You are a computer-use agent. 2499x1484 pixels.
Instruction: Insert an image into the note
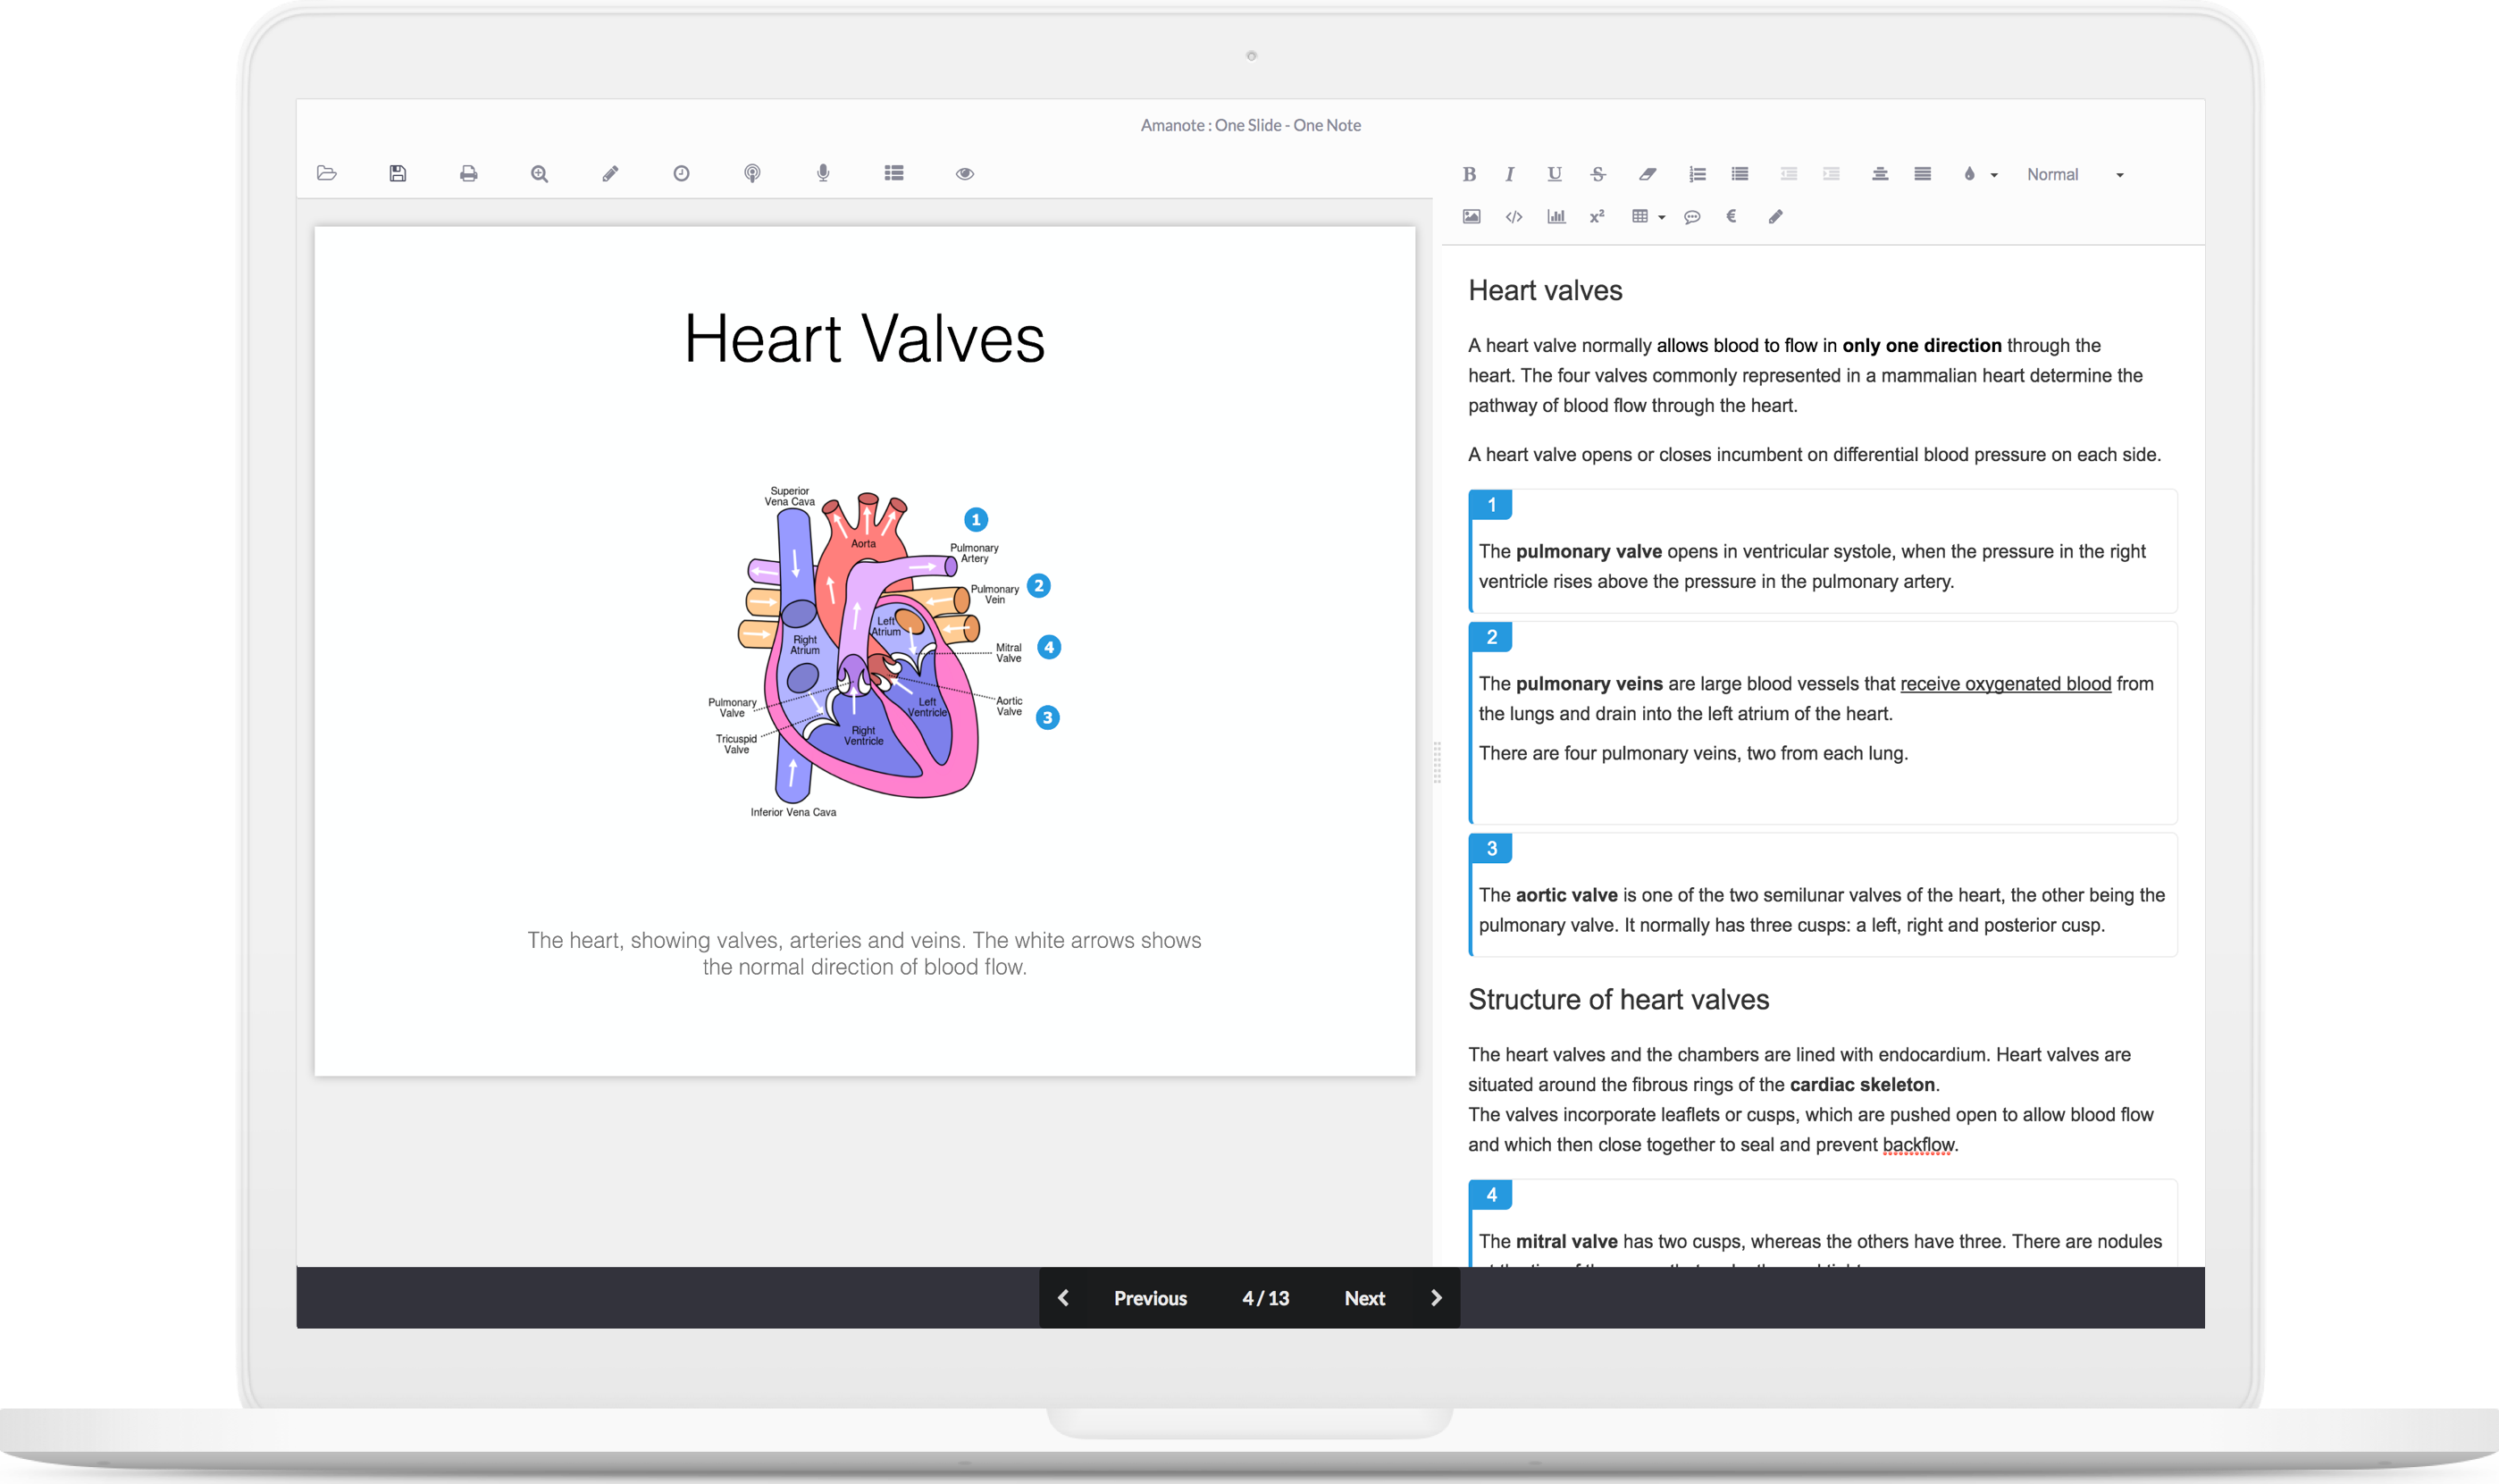(x=1471, y=216)
